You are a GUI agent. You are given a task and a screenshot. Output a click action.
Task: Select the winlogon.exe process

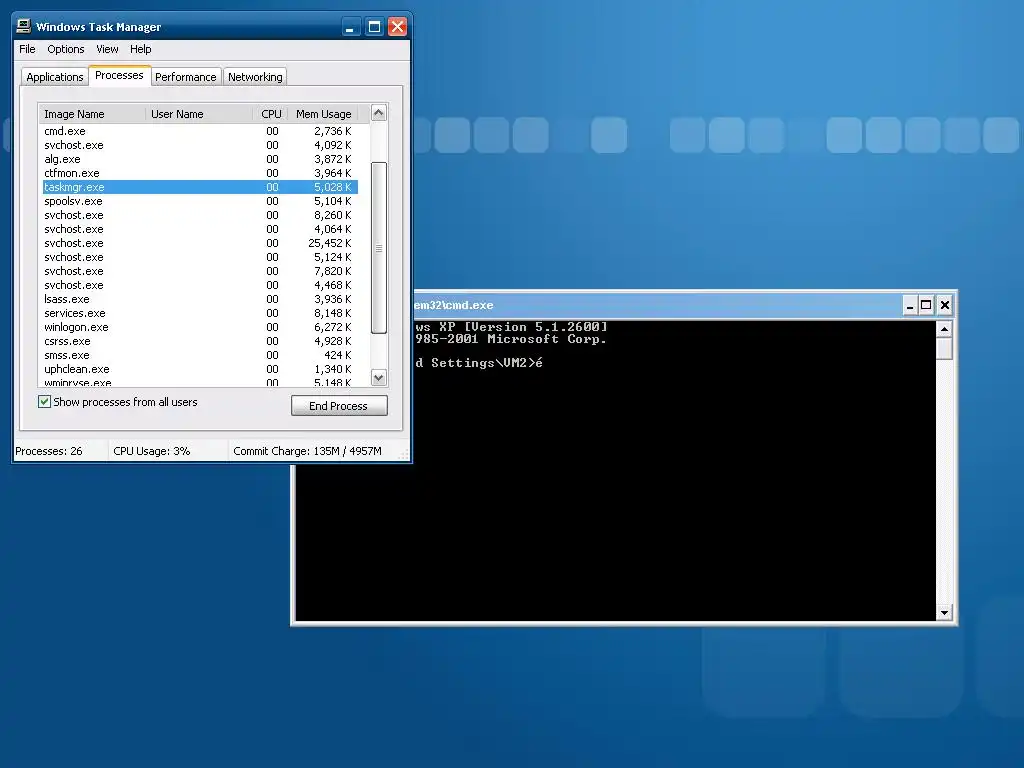pyautogui.click(x=200, y=327)
